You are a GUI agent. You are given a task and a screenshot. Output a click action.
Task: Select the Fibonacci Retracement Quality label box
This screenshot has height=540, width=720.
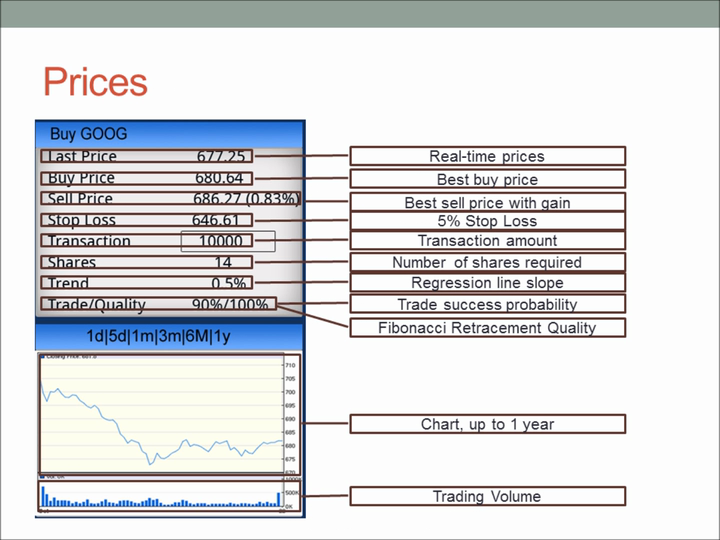point(487,328)
